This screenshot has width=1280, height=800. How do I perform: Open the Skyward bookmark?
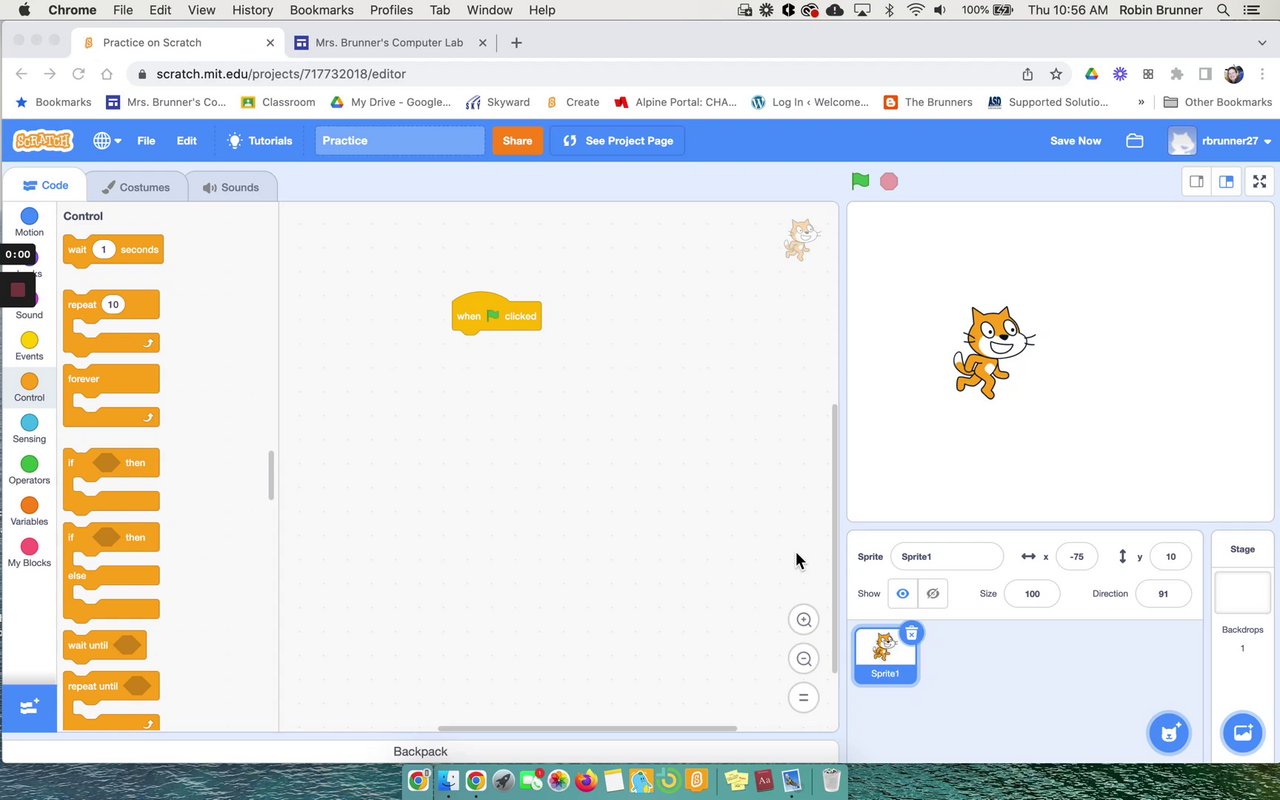click(498, 102)
